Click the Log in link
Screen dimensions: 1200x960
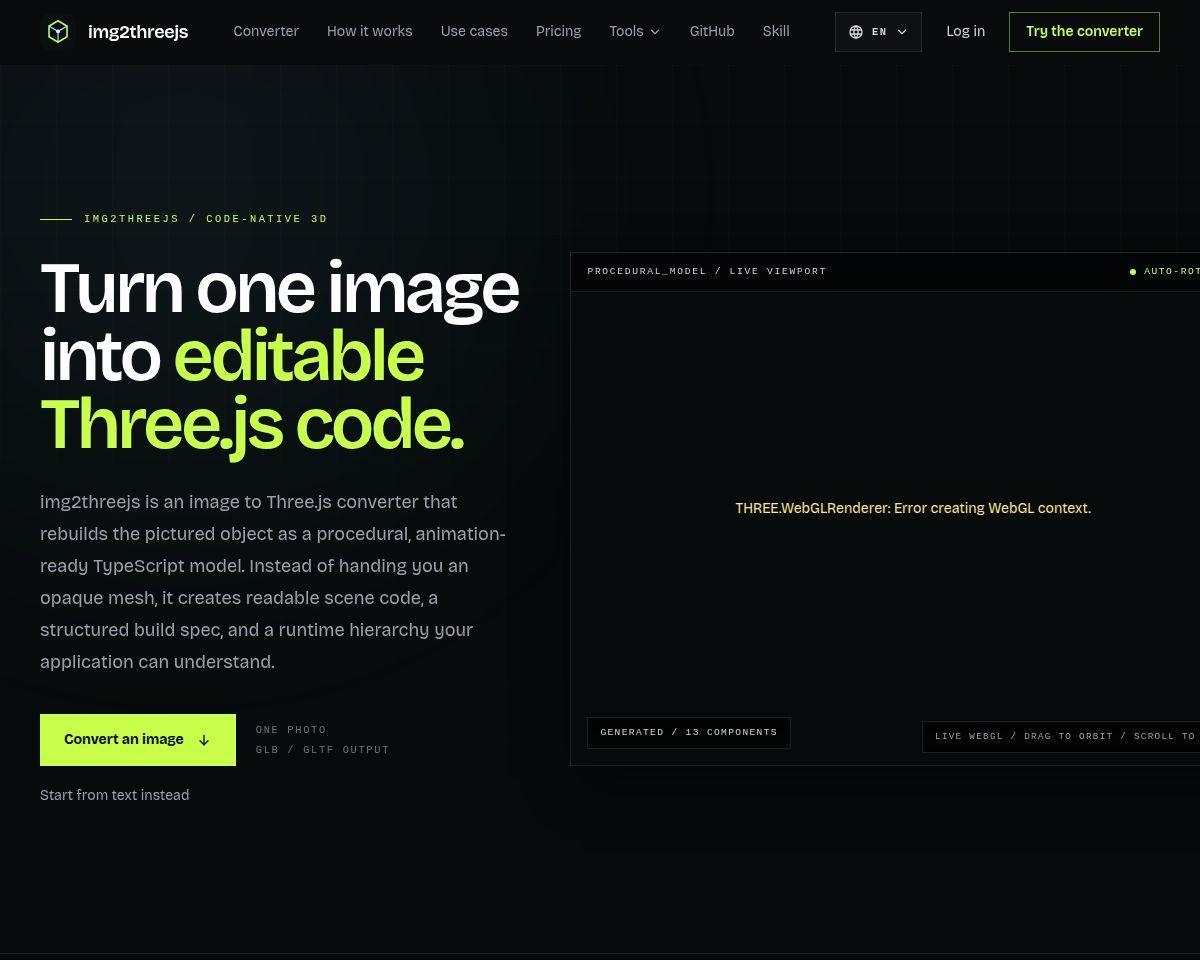(965, 31)
